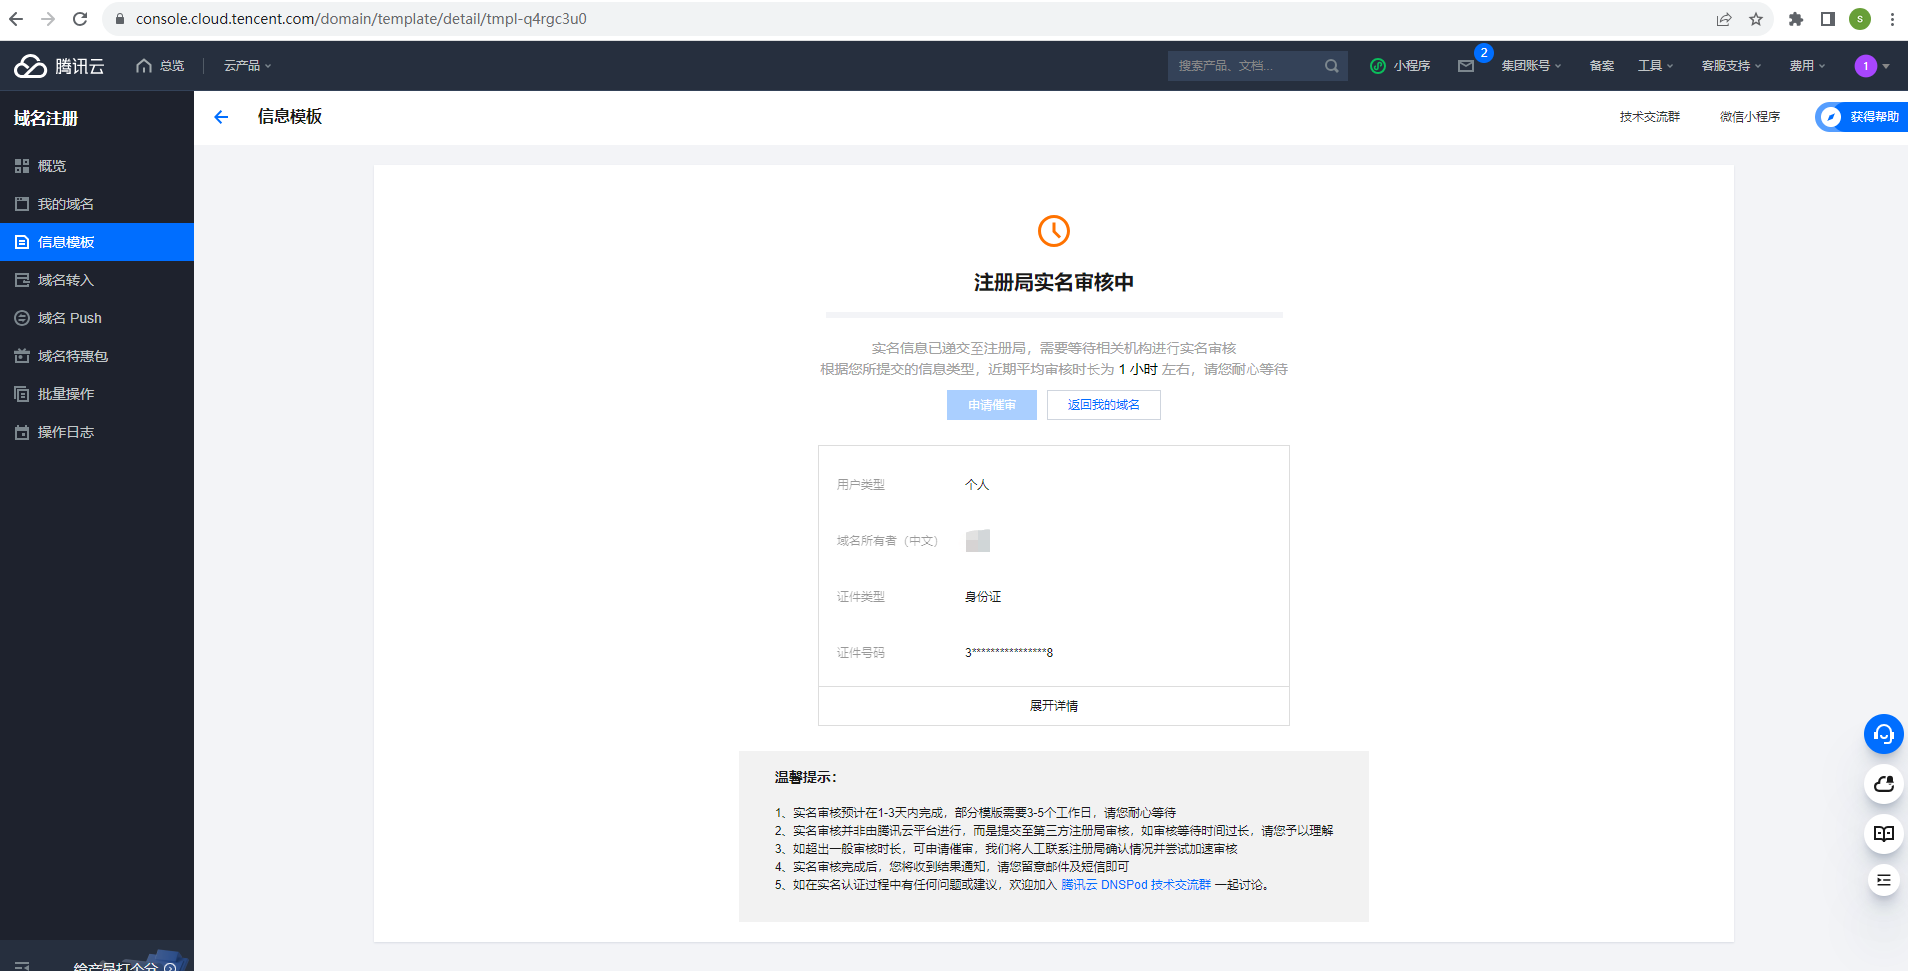The image size is (1908, 971).
Task: Click the 个人 user type value
Action: coord(977,485)
